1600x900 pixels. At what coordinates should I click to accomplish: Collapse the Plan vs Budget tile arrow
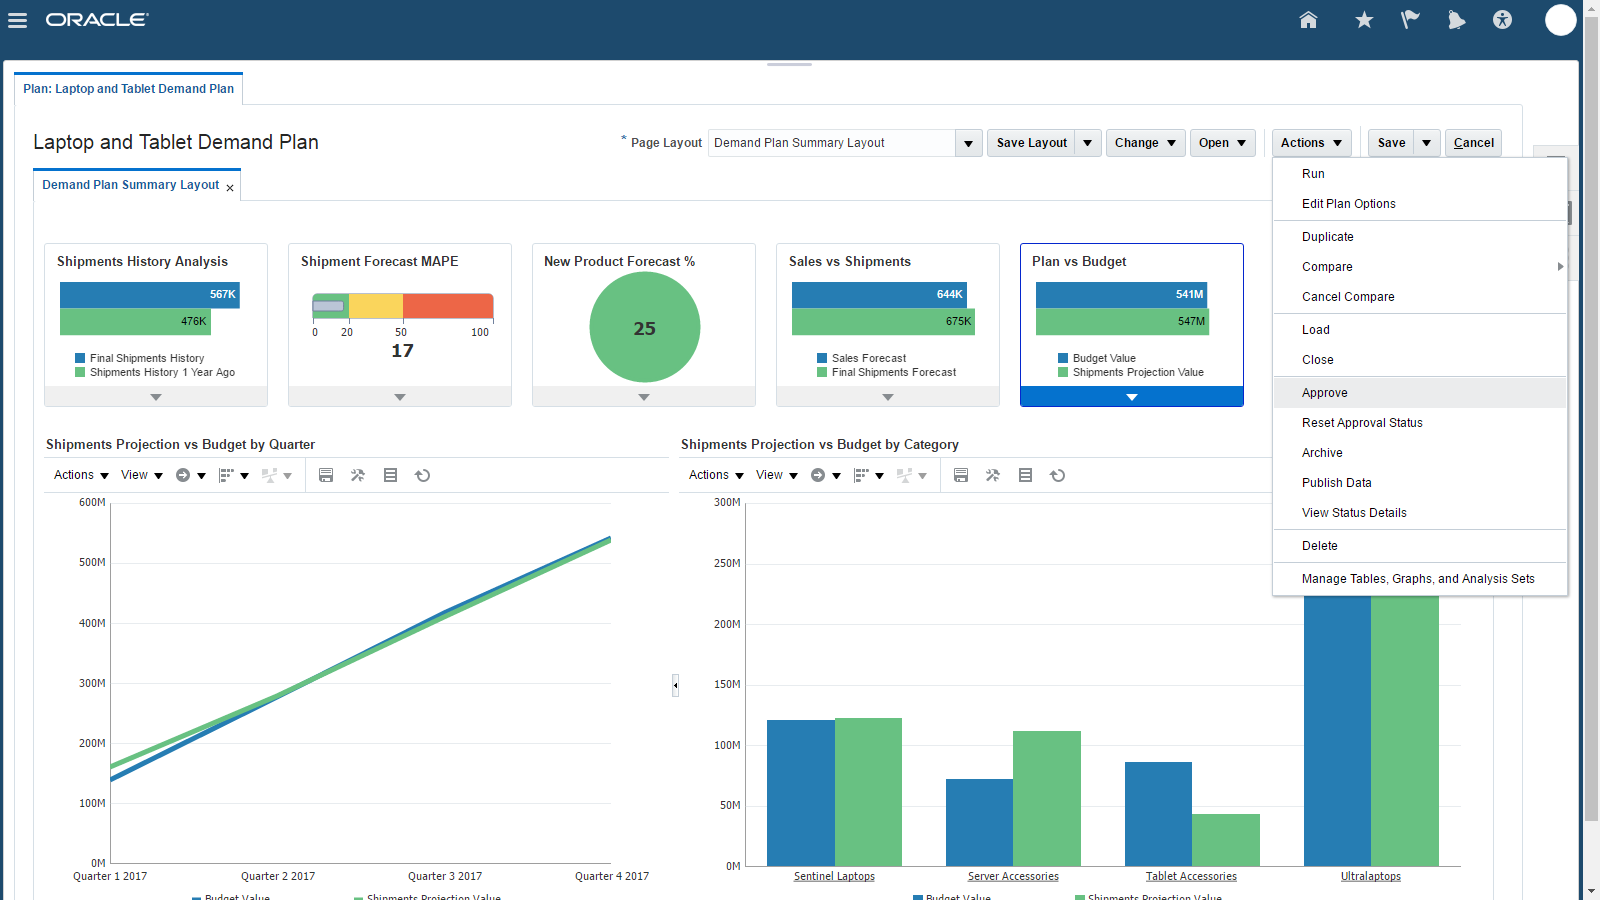[x=1132, y=397]
